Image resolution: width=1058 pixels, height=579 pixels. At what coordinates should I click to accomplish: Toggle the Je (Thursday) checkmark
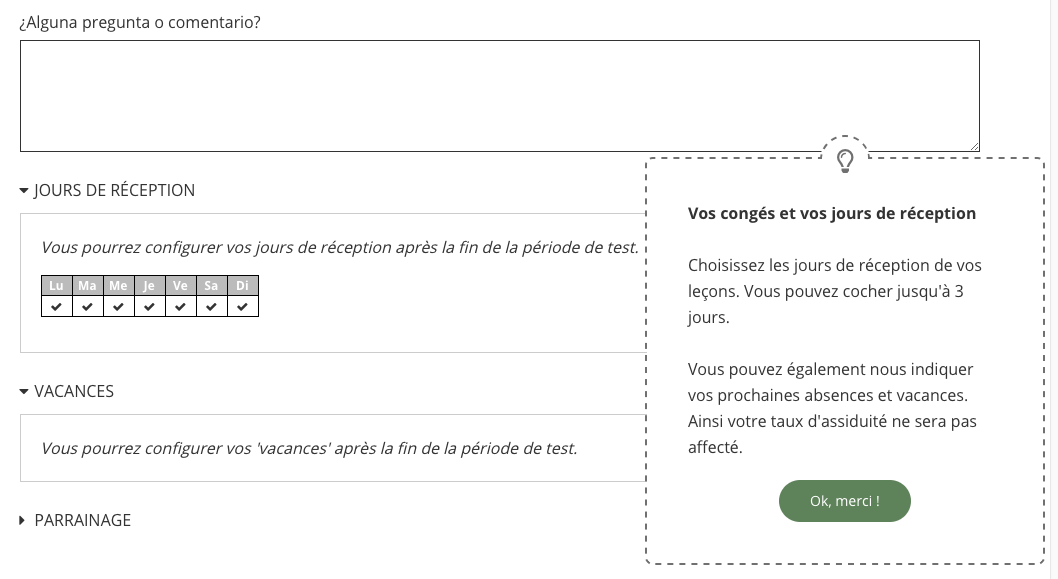coord(149,306)
